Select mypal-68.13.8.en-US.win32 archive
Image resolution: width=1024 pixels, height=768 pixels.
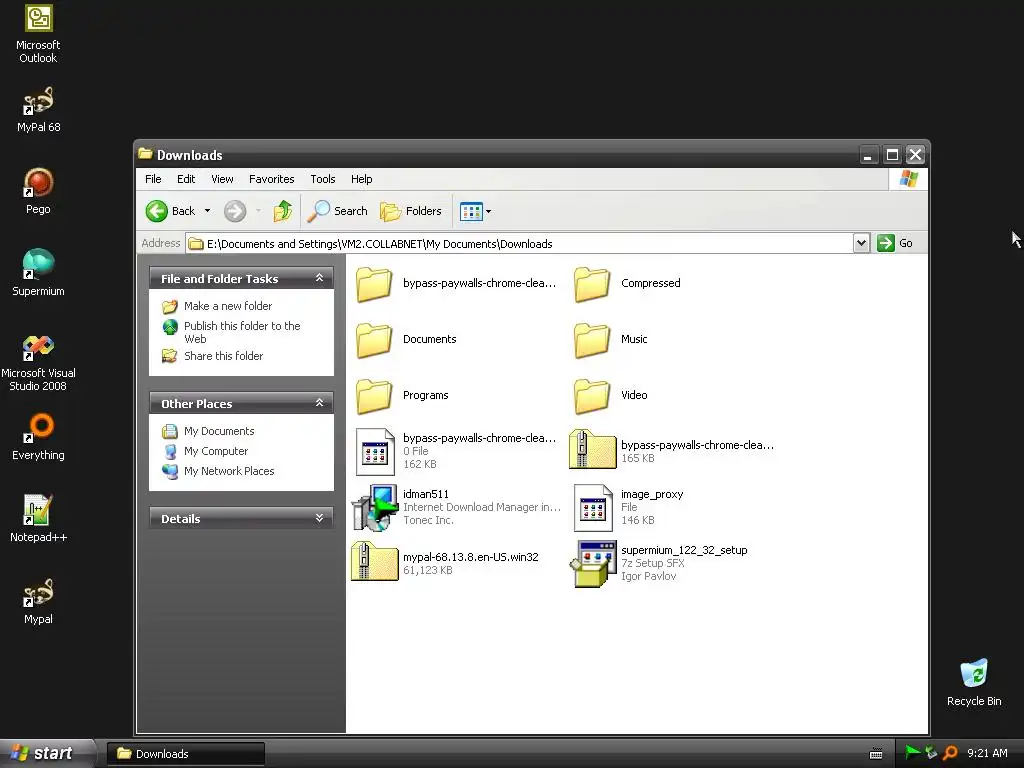pos(445,563)
